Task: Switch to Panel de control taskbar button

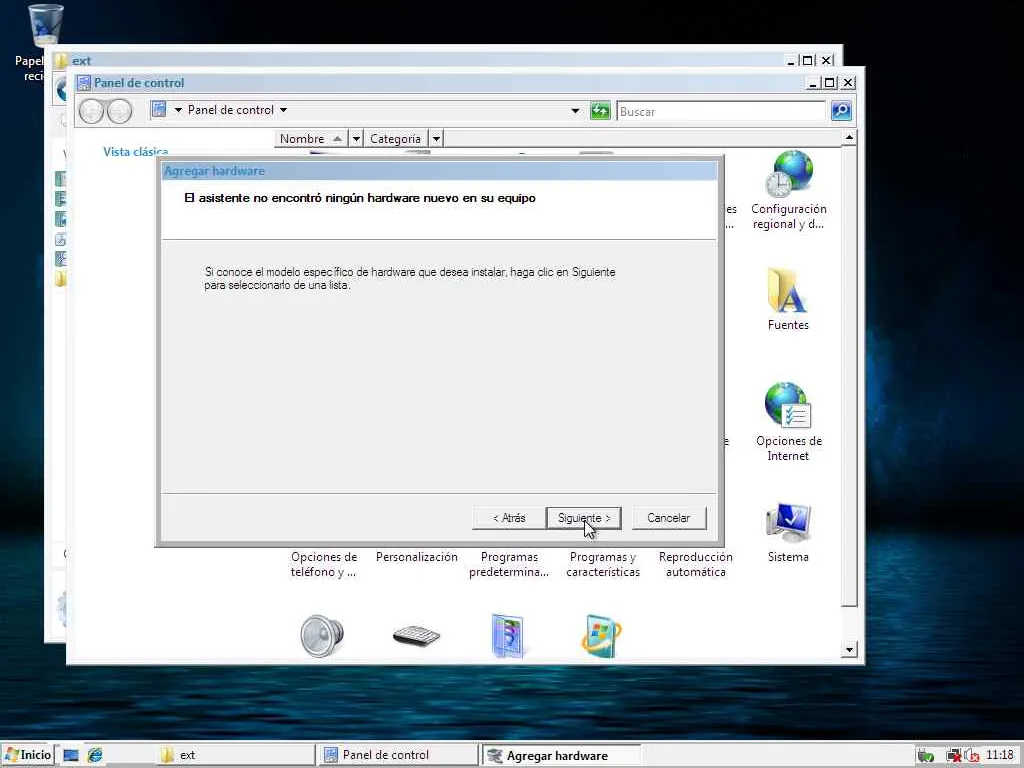Action: coord(398,755)
